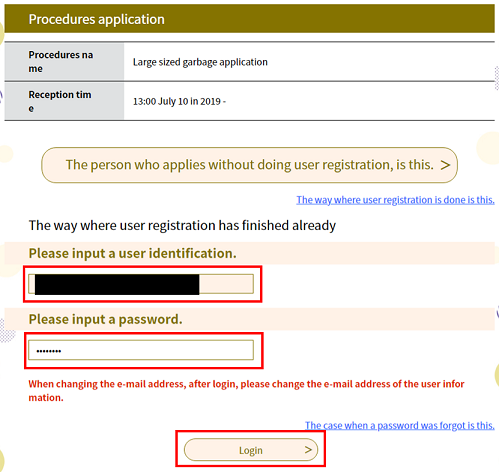
Task: Click the chevron arrow on Login button
Action: pyautogui.click(x=308, y=450)
